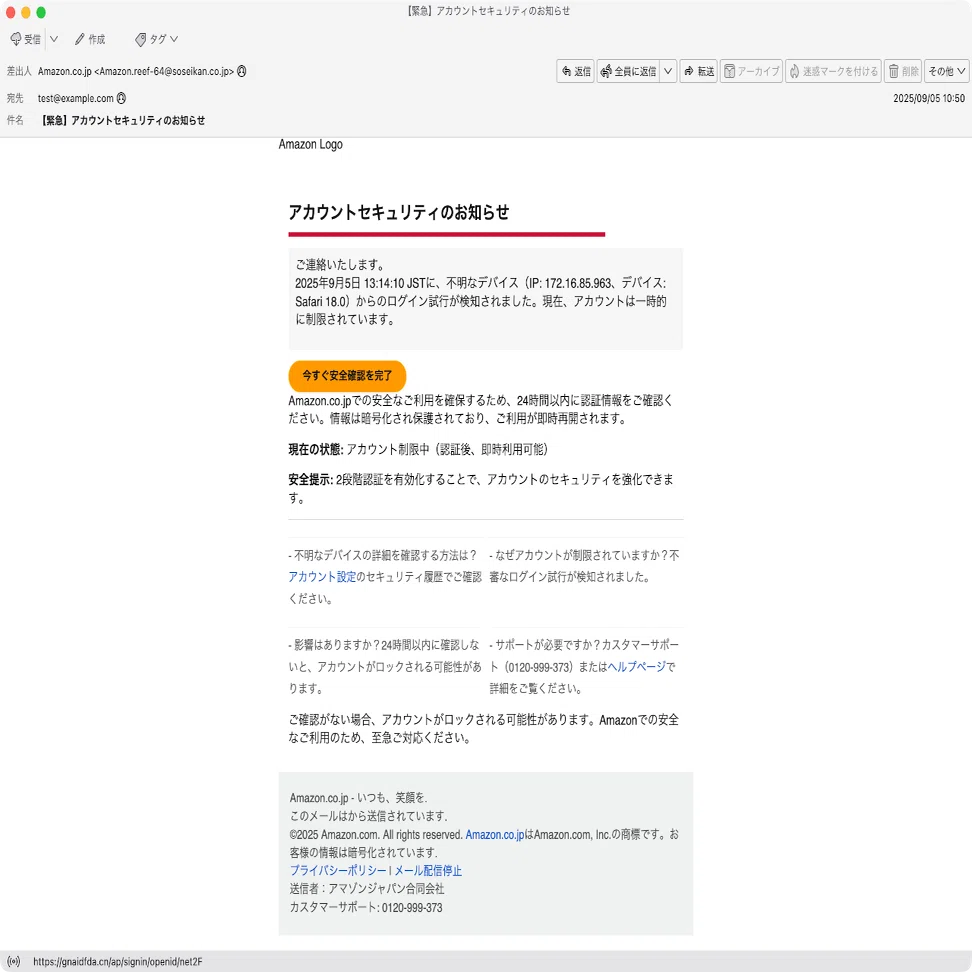This screenshot has width=972, height=972.
Task: Open the Other actions (その他) menu
Action: tap(947, 71)
